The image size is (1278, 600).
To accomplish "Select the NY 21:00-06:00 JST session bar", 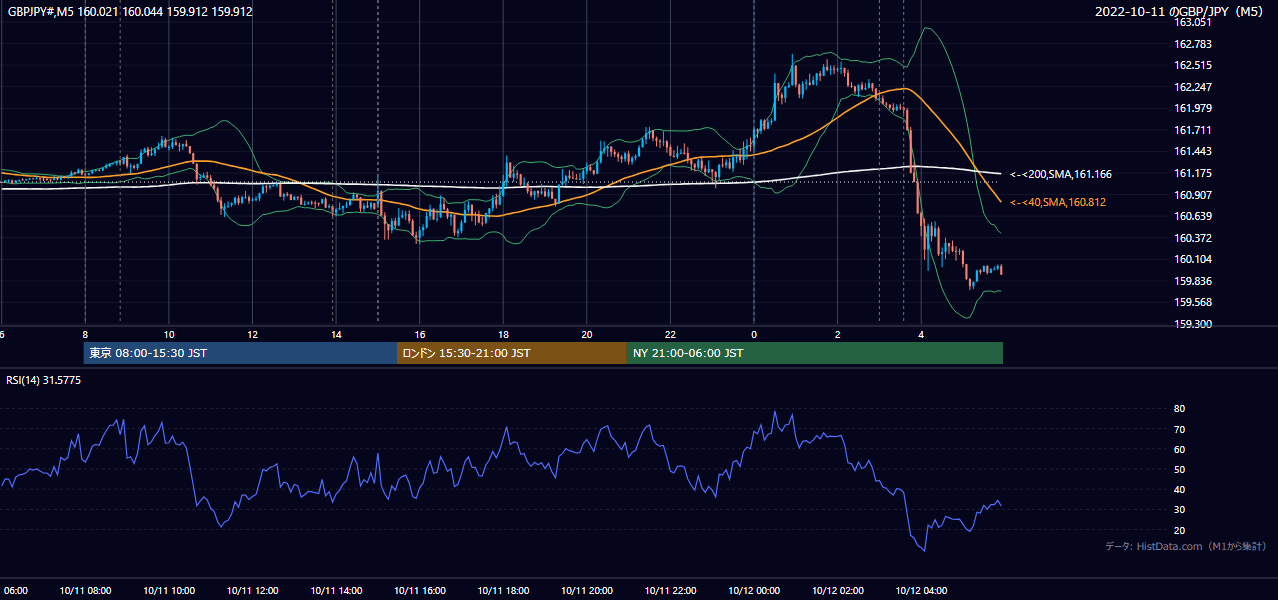I will point(815,353).
